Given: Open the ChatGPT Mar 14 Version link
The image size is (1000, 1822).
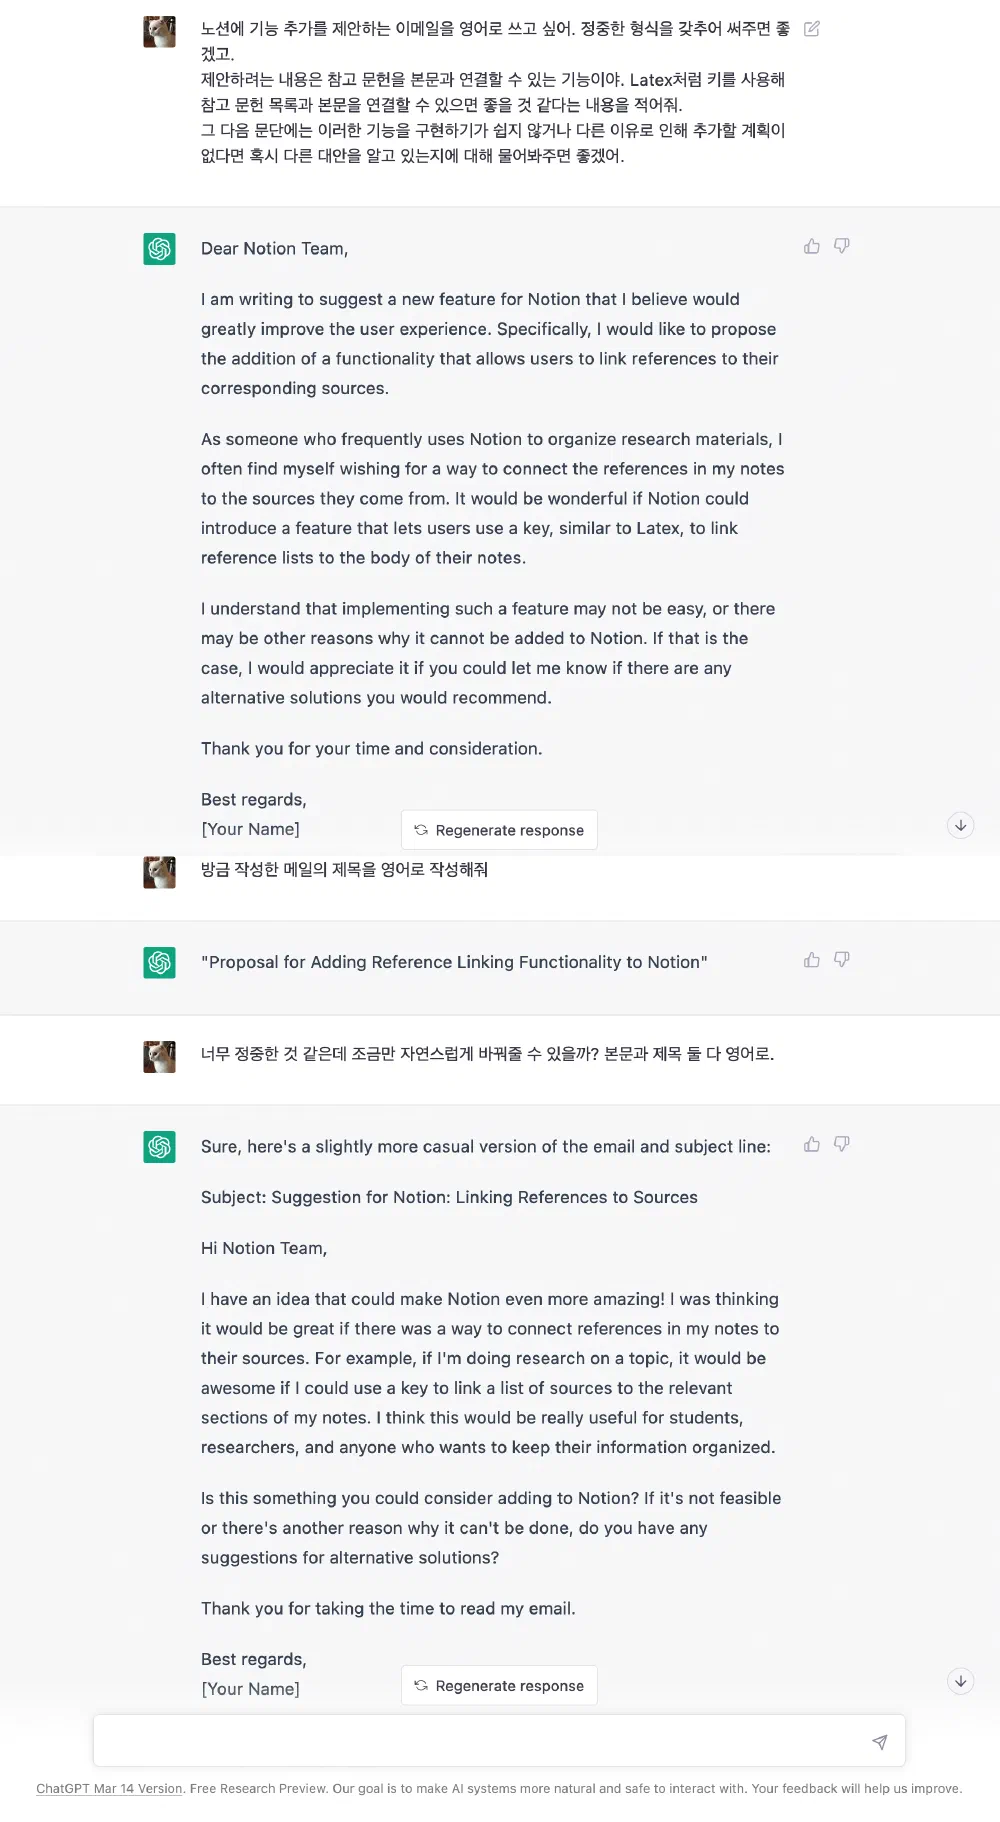Looking at the screenshot, I should tap(109, 1789).
